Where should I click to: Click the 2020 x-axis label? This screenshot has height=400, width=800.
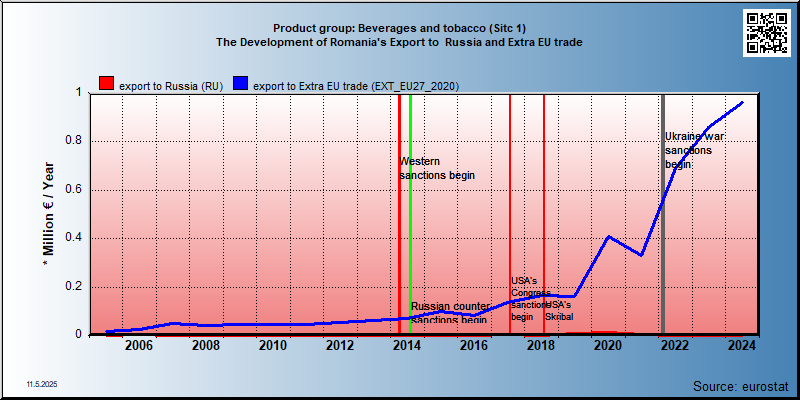tap(608, 345)
